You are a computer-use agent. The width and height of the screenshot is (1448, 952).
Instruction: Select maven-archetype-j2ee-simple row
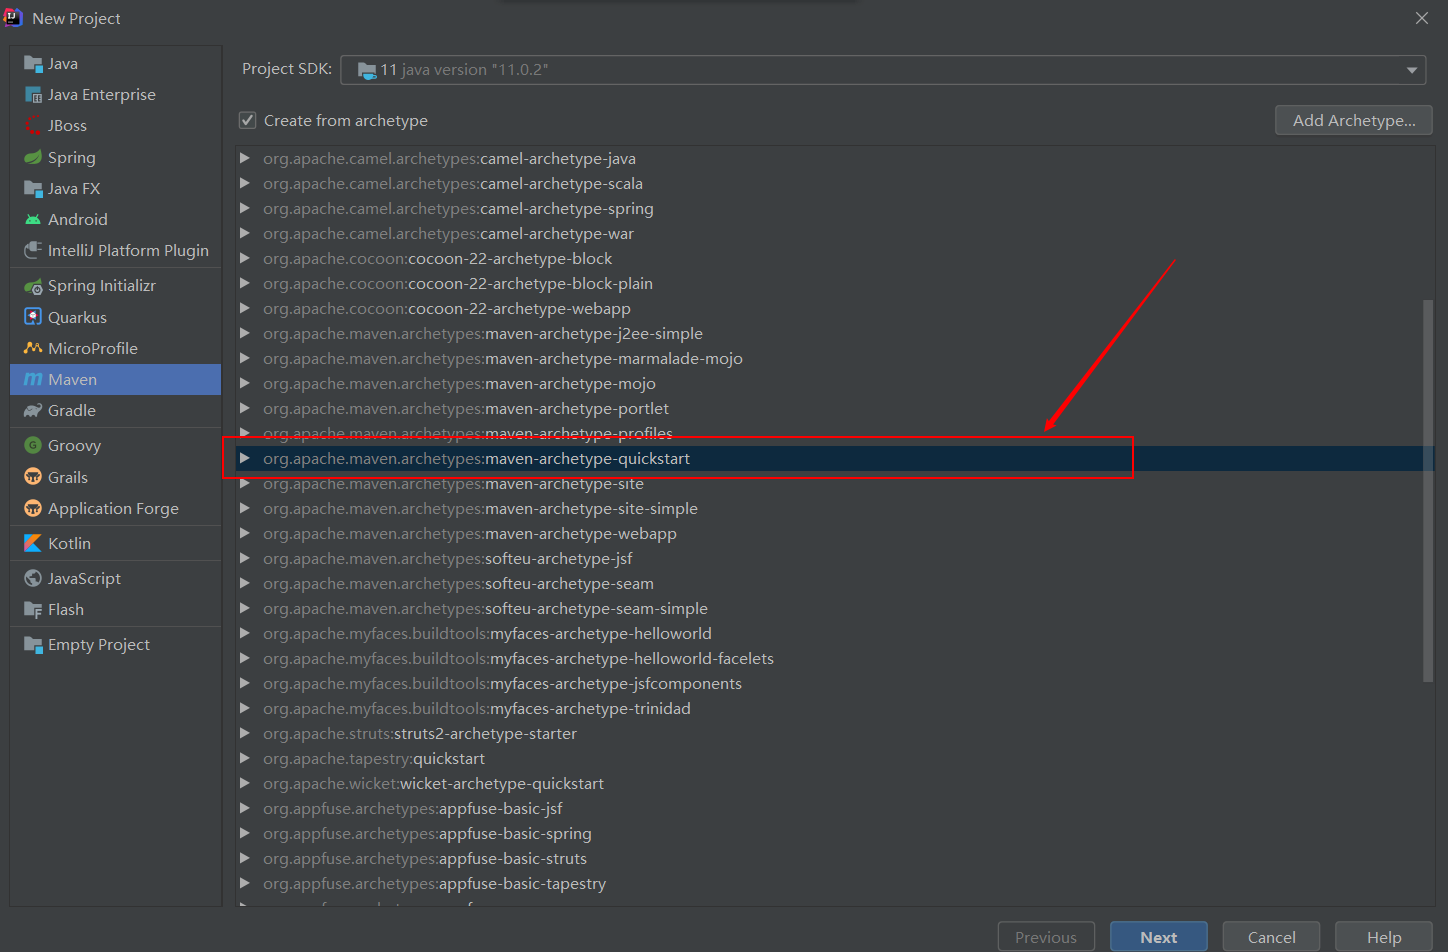pyautogui.click(x=835, y=334)
